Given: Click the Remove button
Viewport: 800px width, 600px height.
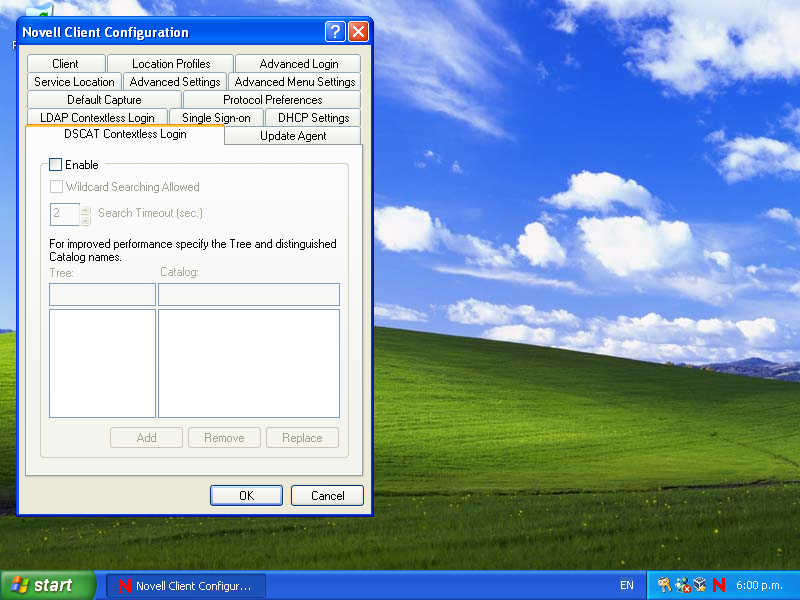Looking at the screenshot, I should point(224,438).
